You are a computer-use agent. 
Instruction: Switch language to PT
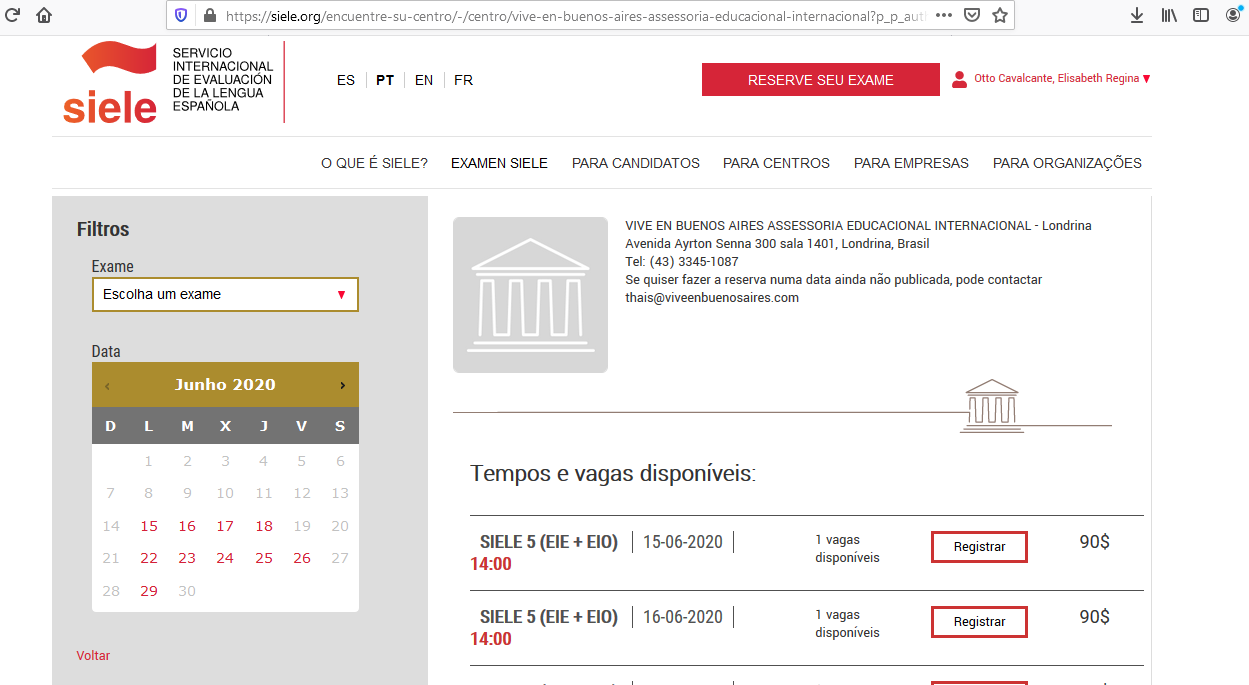click(x=385, y=80)
